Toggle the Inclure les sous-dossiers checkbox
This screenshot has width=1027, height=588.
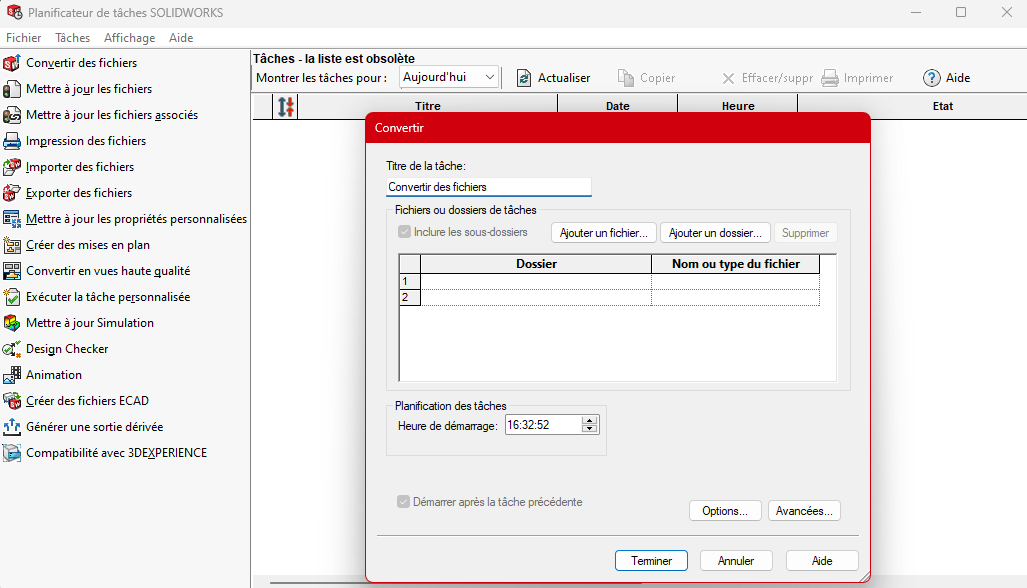coord(404,232)
